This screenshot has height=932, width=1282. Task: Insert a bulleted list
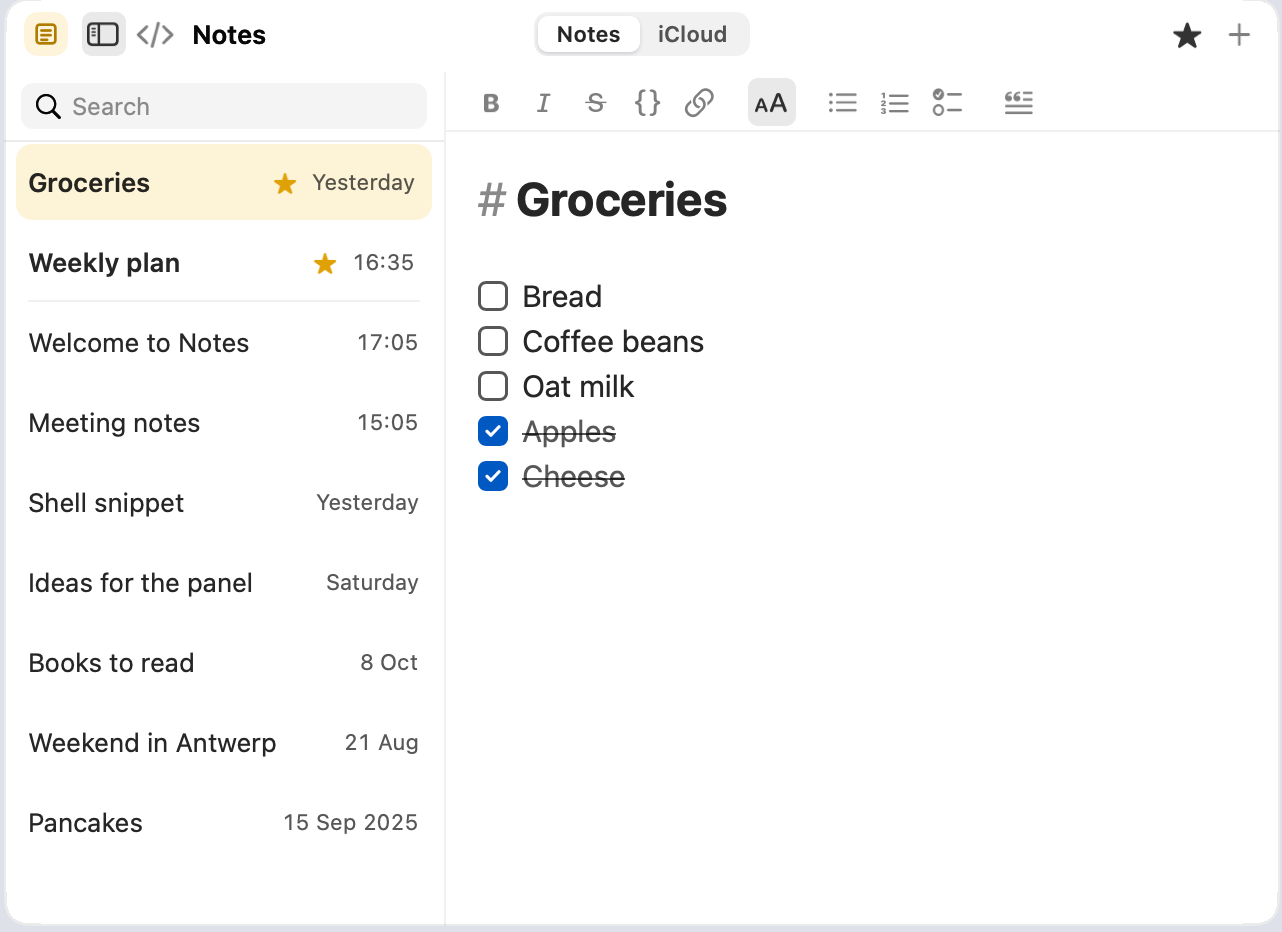pyautogui.click(x=843, y=102)
